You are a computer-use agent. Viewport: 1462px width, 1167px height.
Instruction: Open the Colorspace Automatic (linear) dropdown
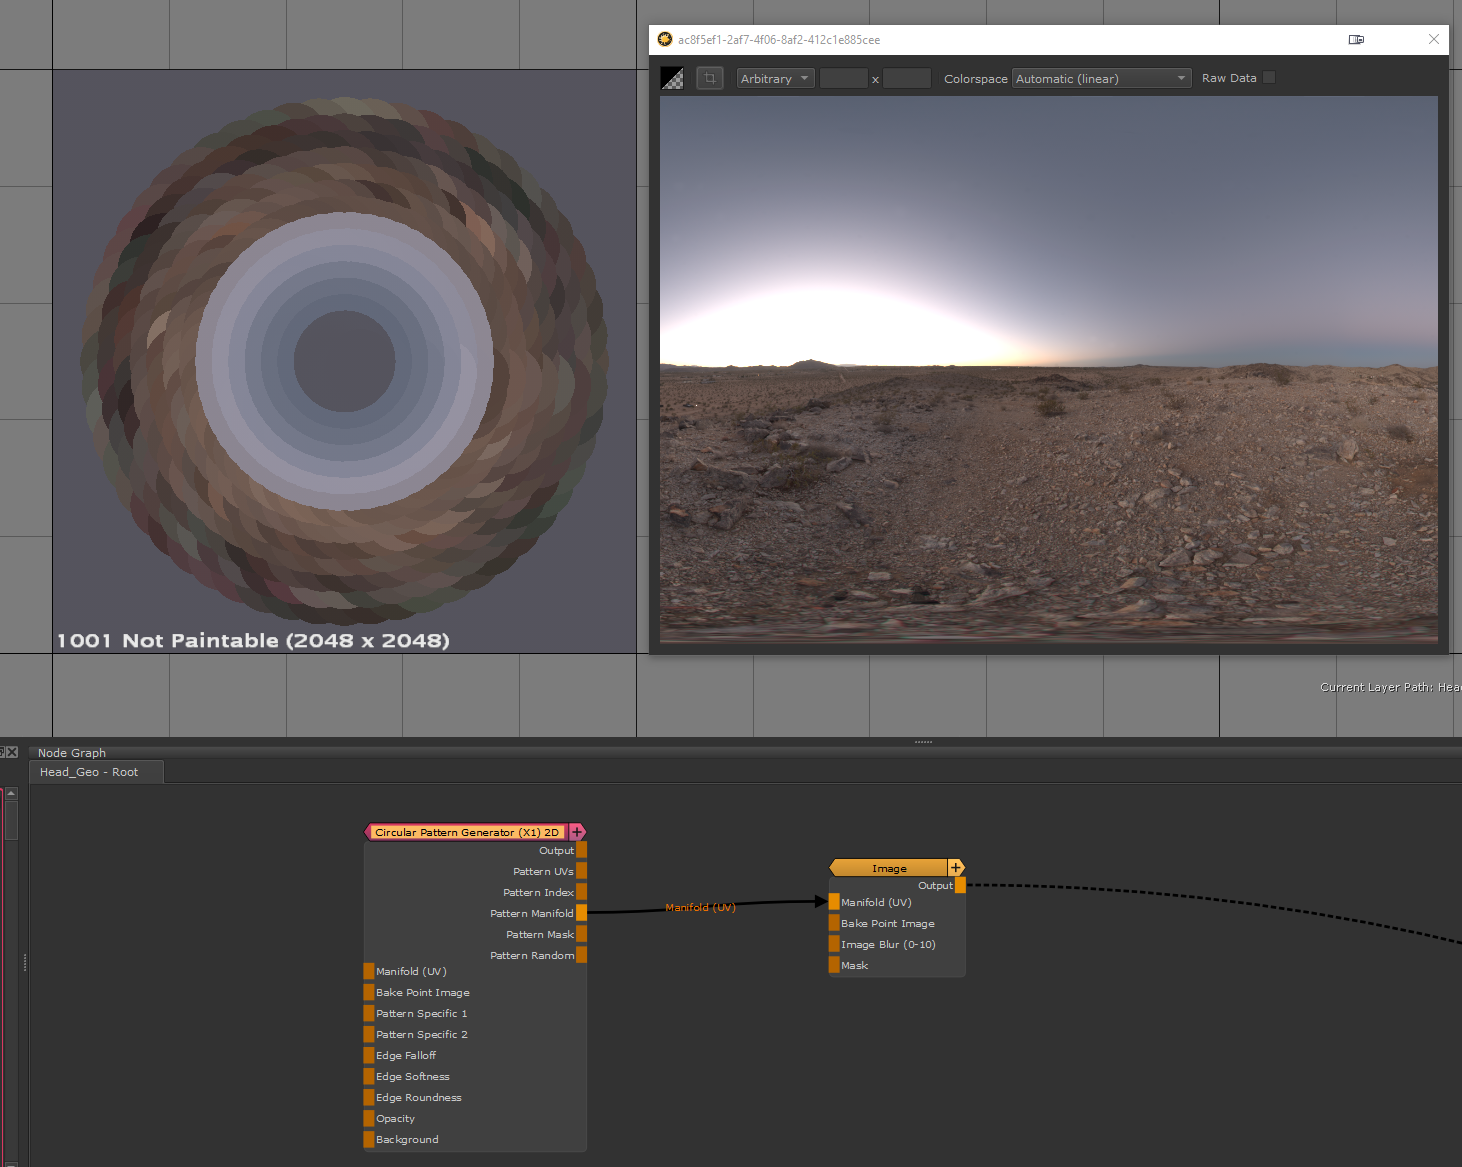[x=1101, y=78]
